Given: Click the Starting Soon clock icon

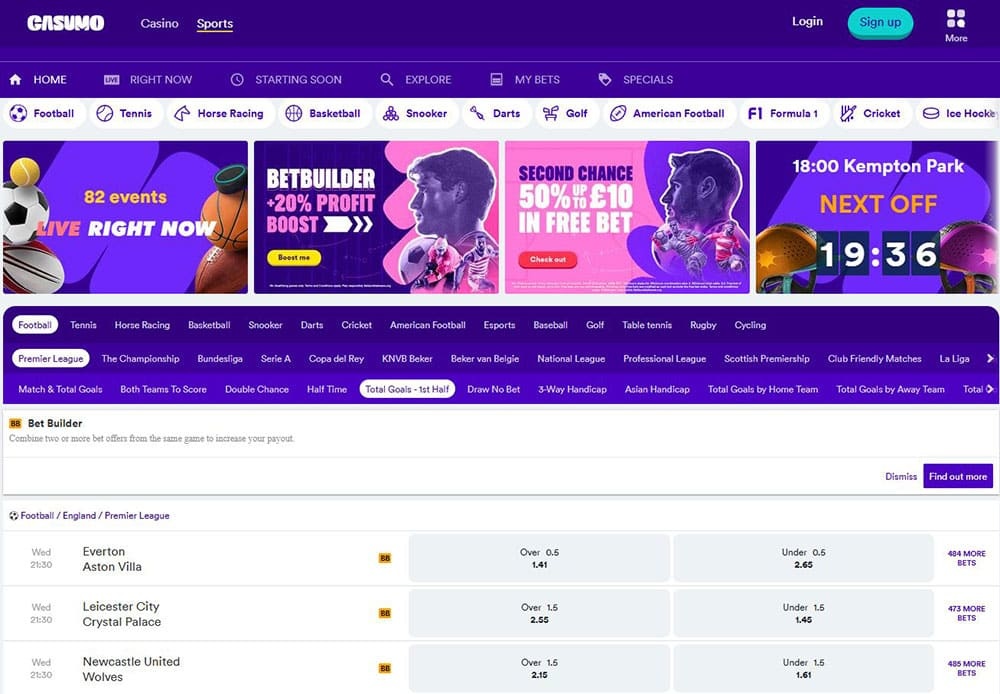Looking at the screenshot, I should [x=237, y=80].
